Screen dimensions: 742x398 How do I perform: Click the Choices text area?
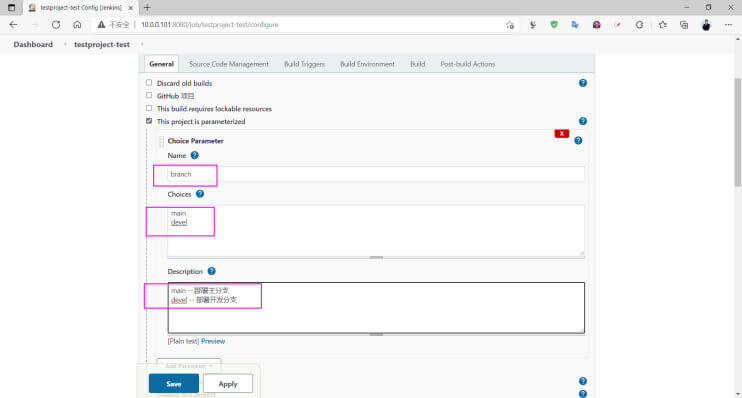(376, 230)
